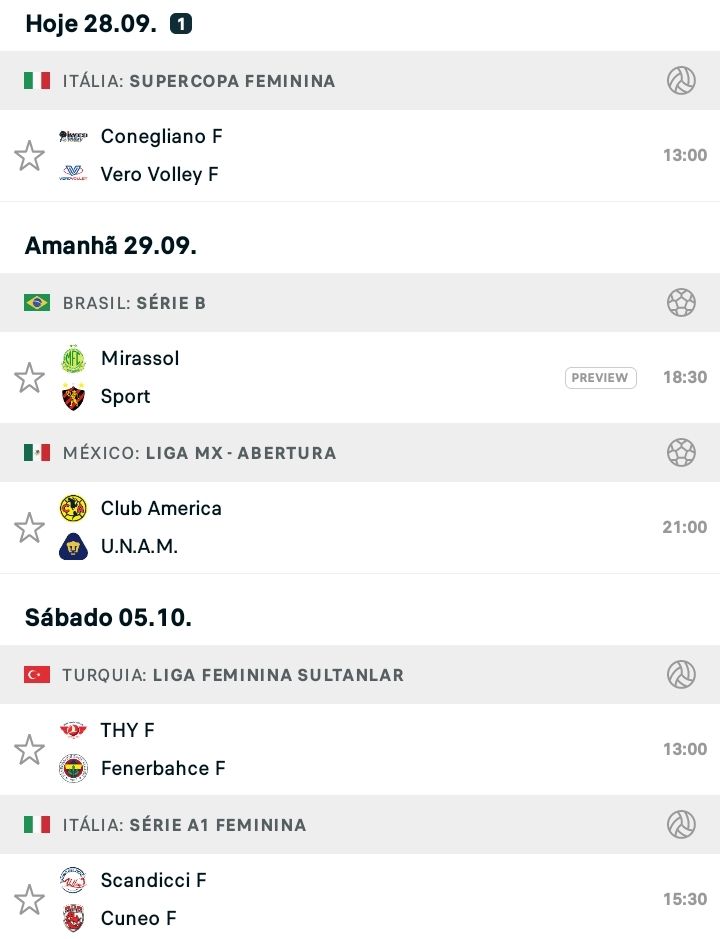
Task: Click the soccer ball icon in Série B header
Action: [x=681, y=302]
